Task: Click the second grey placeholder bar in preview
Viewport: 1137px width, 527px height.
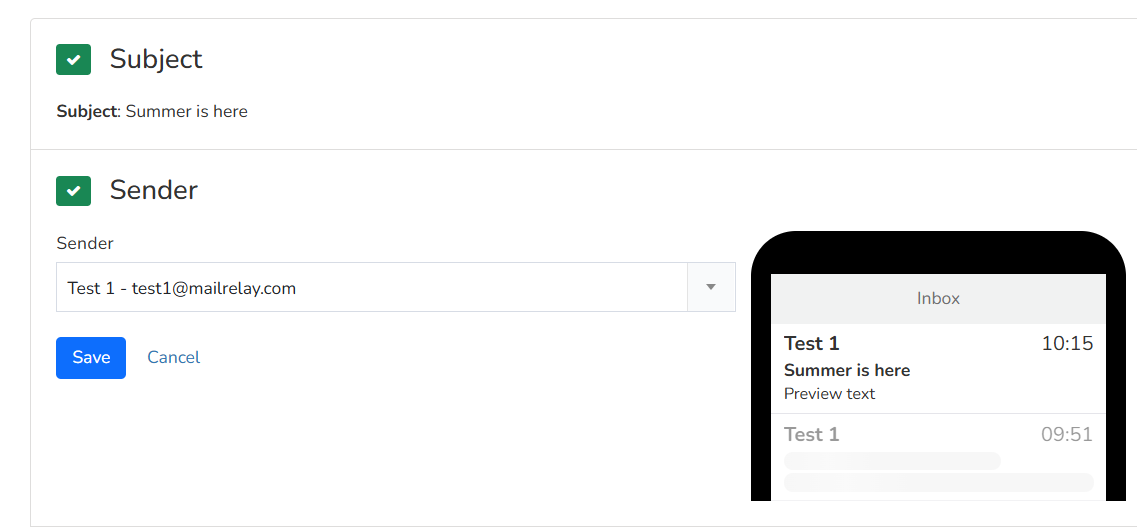Action: tap(938, 483)
